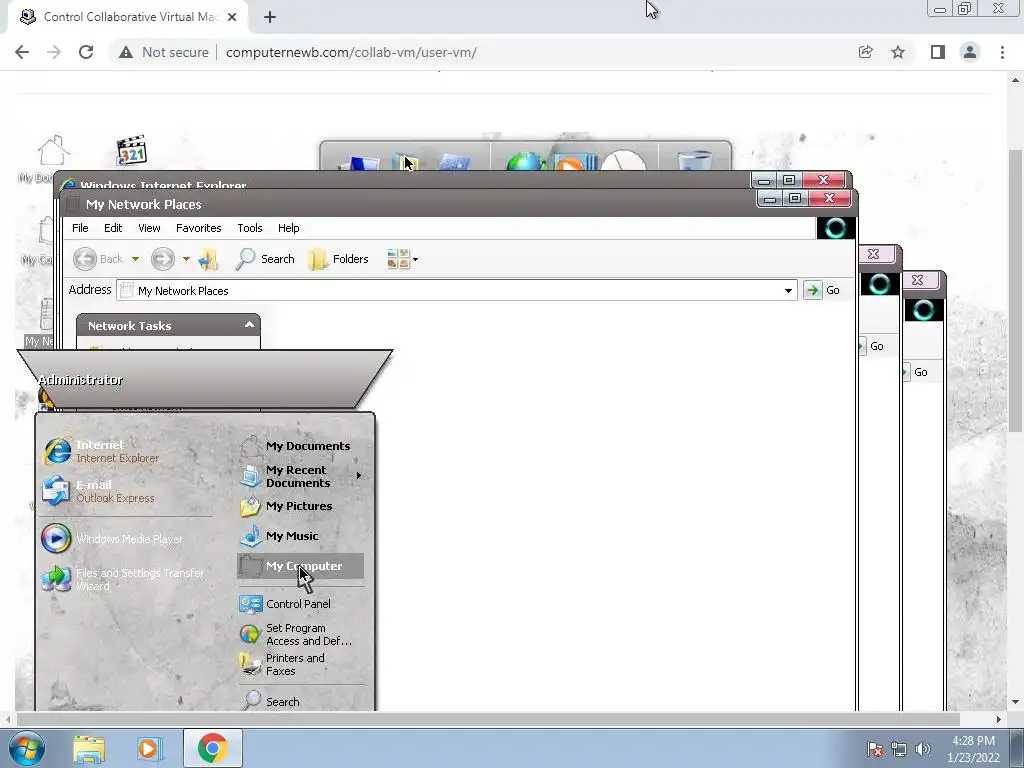This screenshot has width=1024, height=768.
Task: Open My Music from the start menu
Action: coord(279,536)
